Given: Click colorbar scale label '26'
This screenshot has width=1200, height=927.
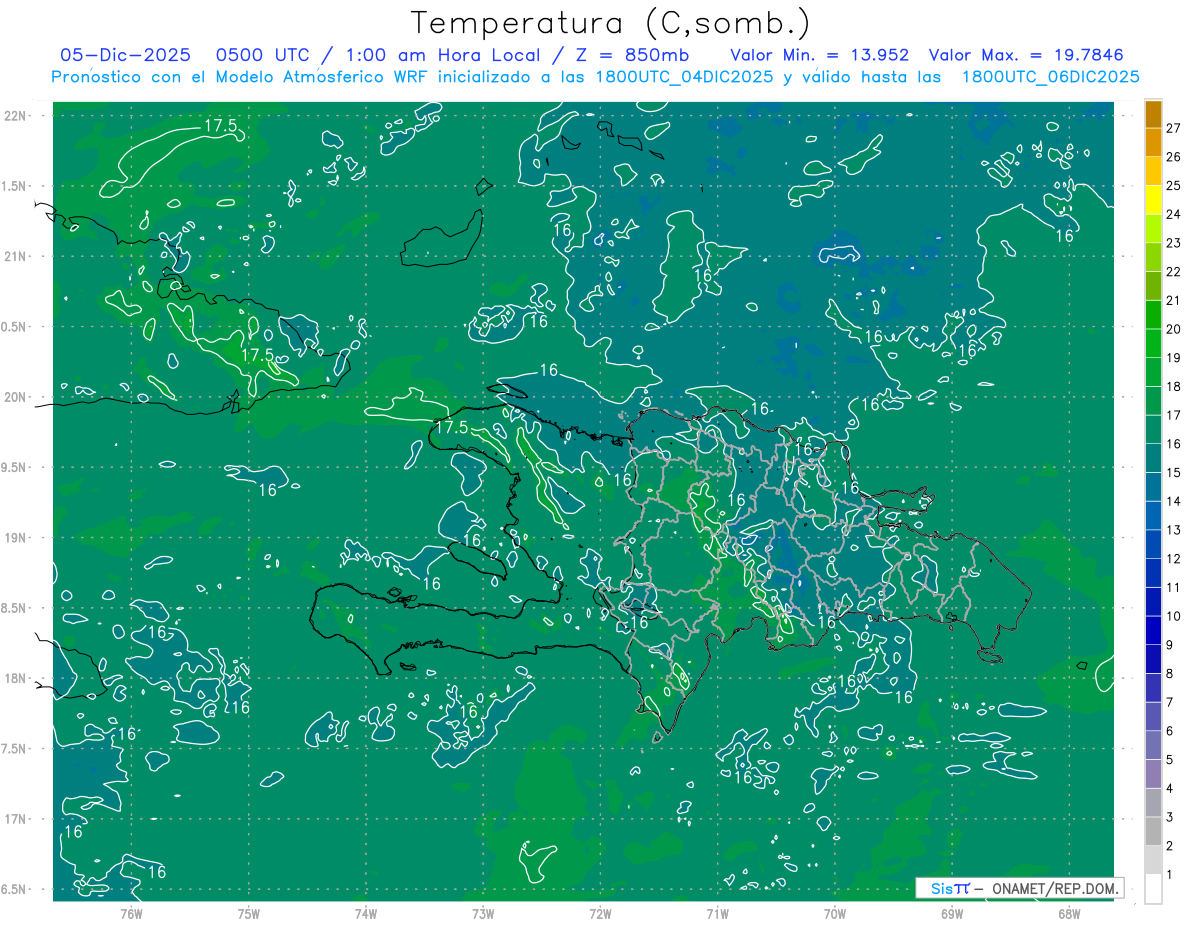Looking at the screenshot, I should (x=1174, y=157).
